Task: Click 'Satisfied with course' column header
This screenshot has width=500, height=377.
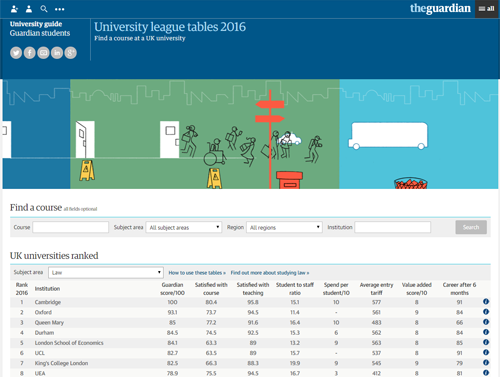Action: [x=211, y=289]
